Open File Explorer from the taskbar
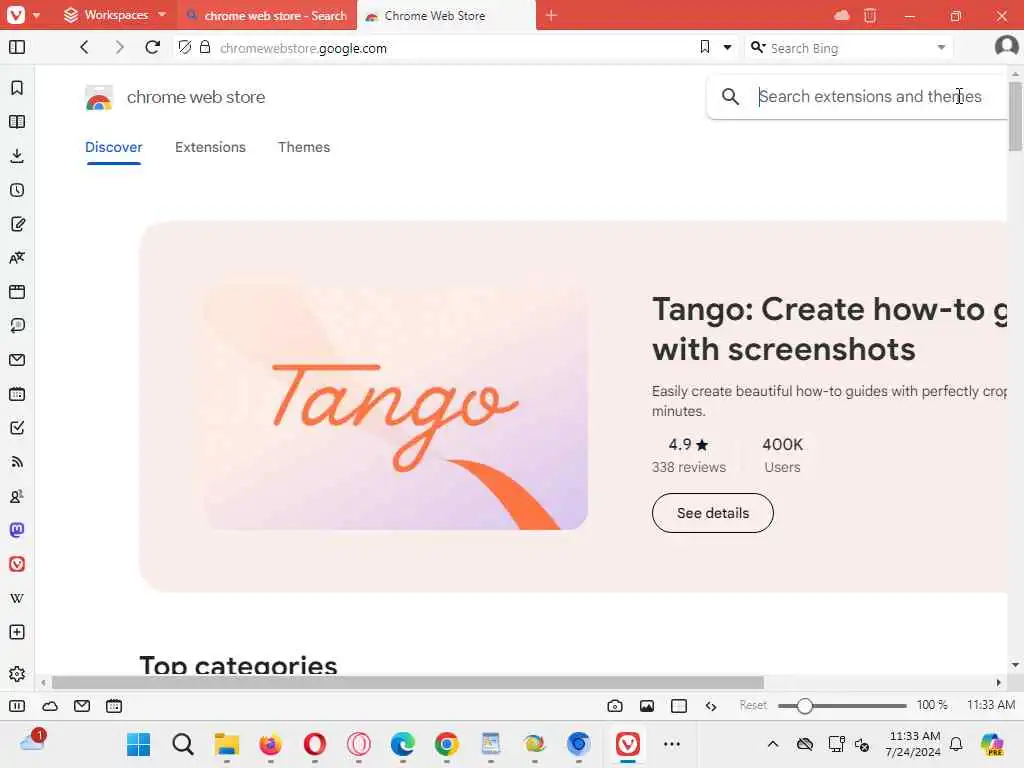 pos(227,744)
